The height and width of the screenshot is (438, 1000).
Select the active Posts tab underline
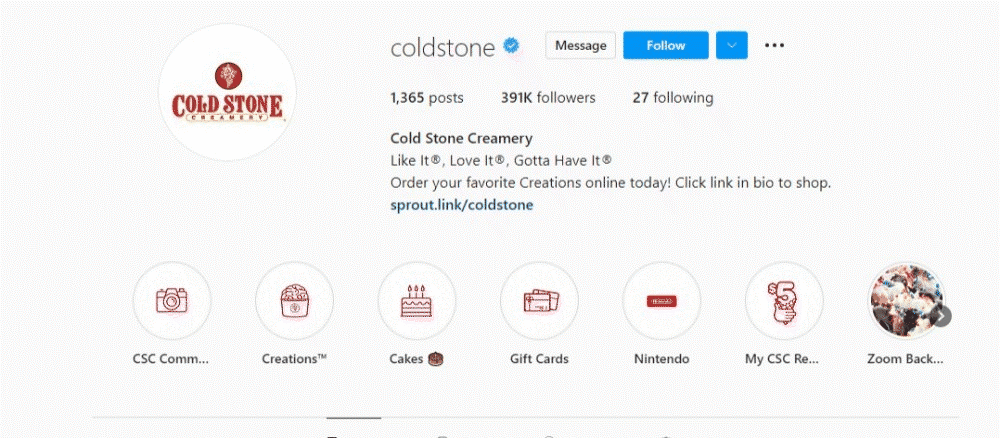pos(354,418)
